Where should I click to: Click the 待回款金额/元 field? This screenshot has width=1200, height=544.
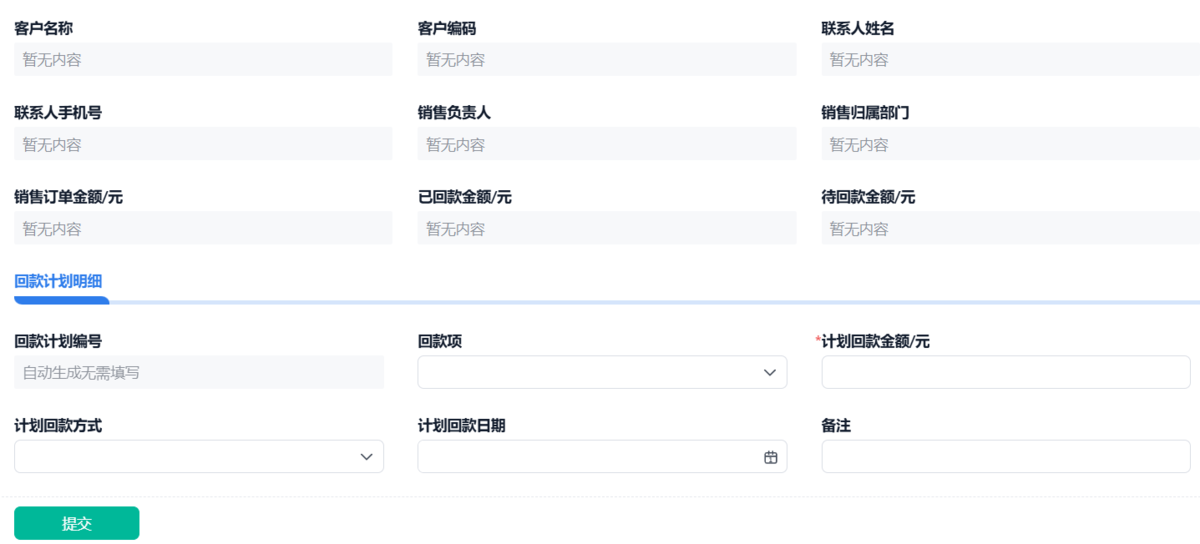pyautogui.click(x=1011, y=229)
